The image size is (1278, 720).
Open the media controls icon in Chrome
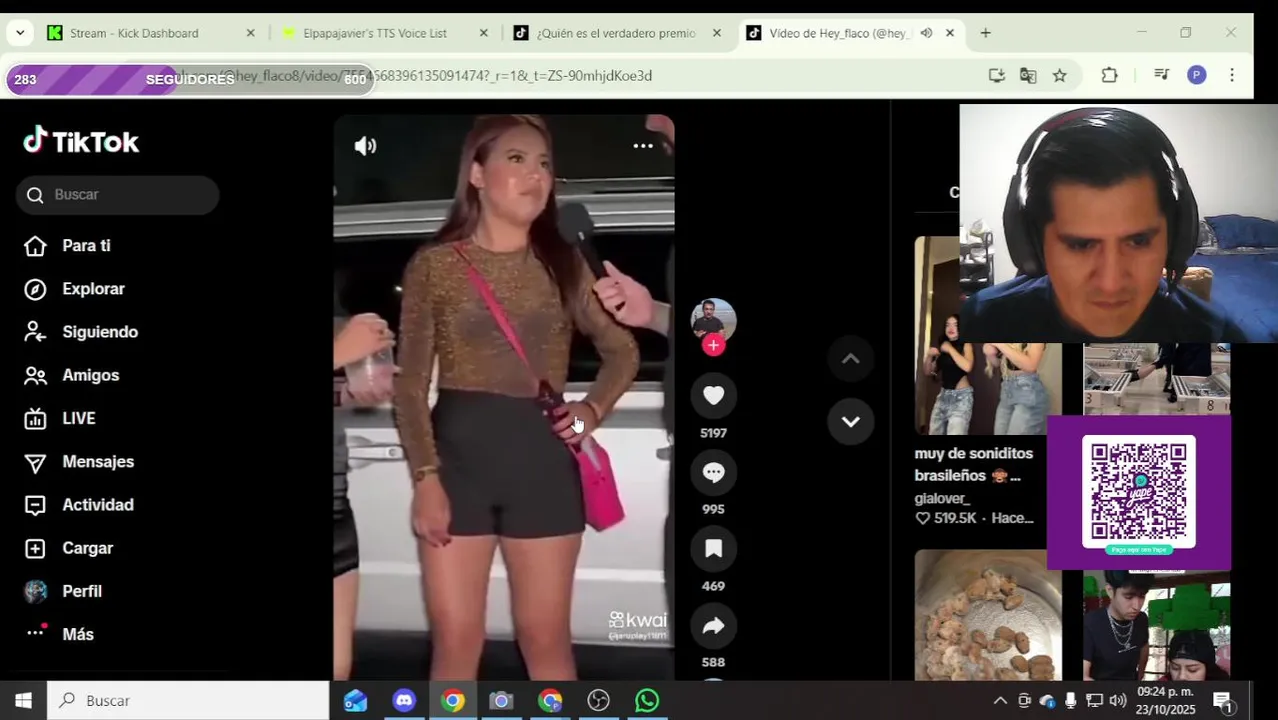(1161, 75)
